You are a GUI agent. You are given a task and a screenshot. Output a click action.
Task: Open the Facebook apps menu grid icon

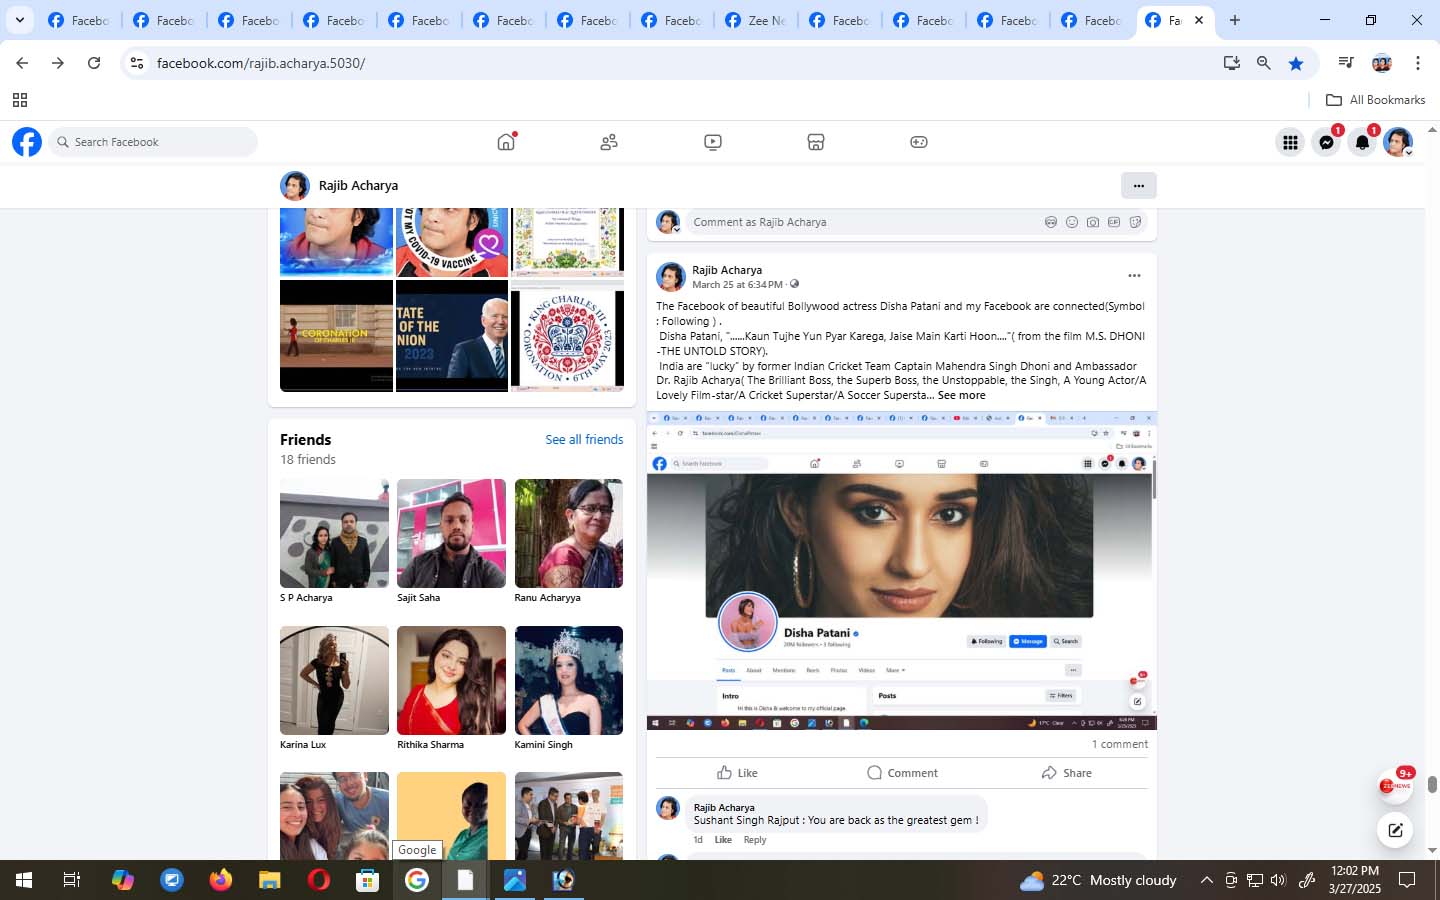click(x=1290, y=143)
